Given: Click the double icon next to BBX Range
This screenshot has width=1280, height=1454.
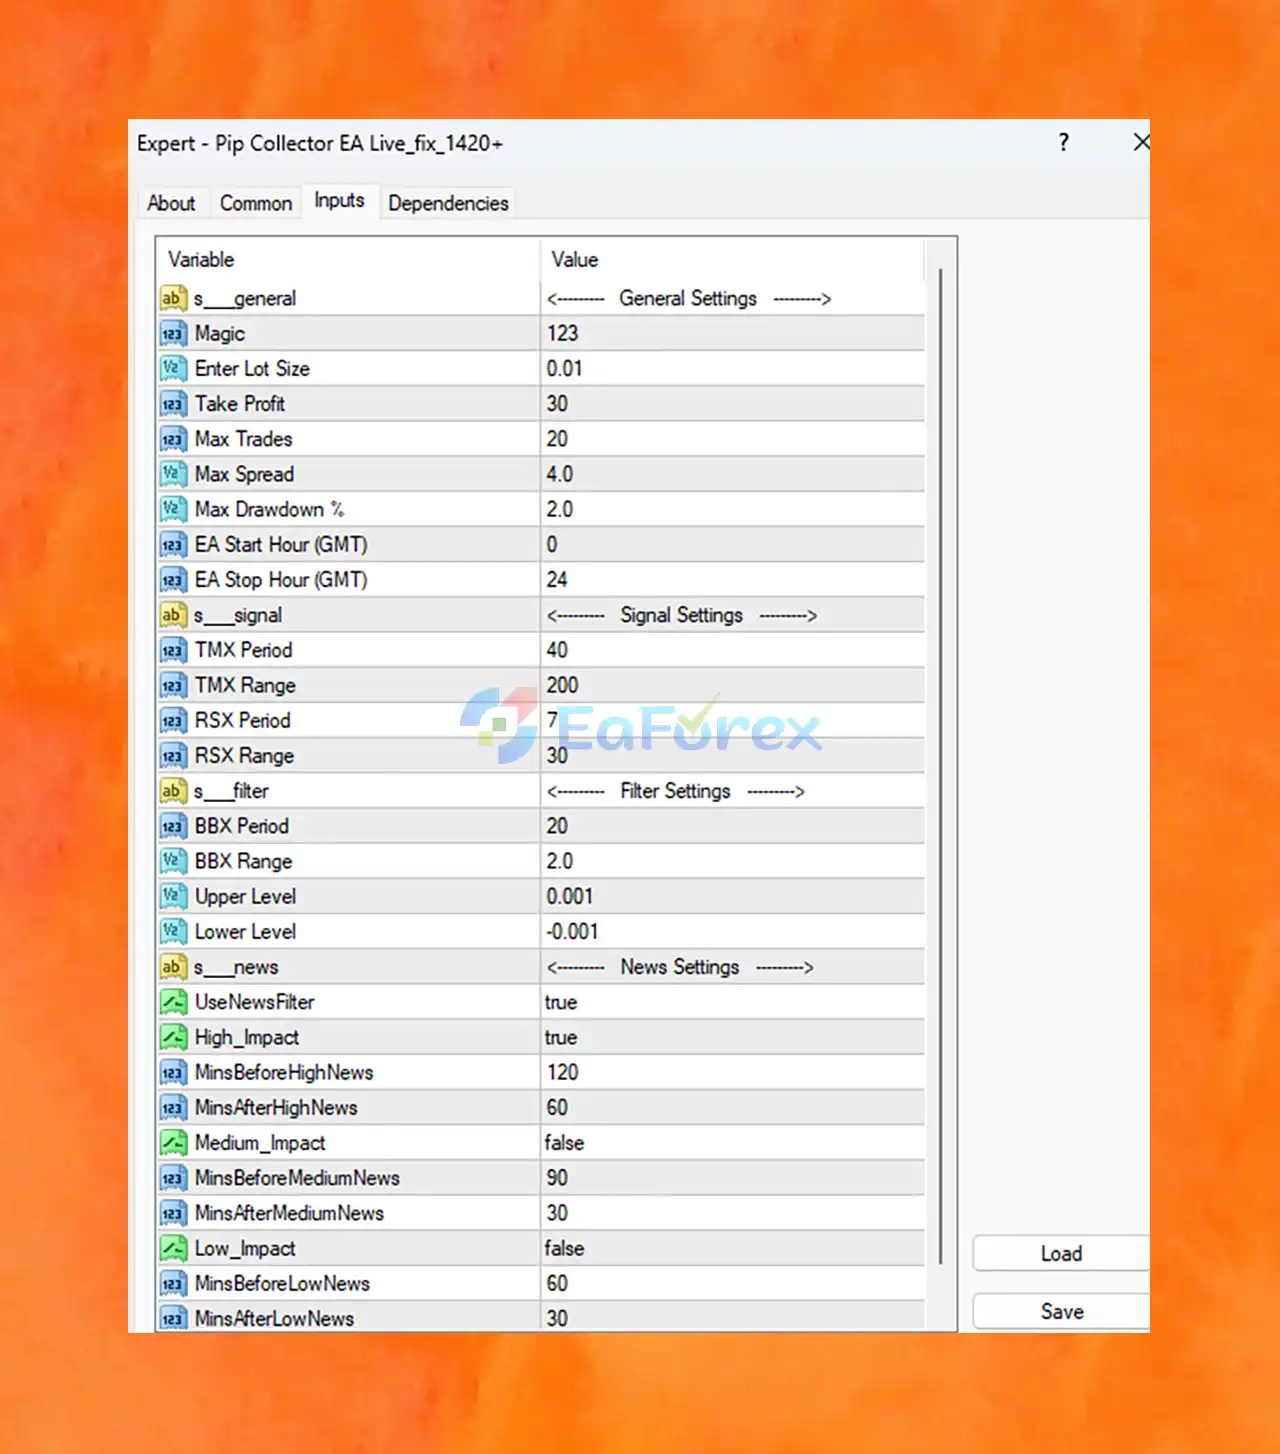Looking at the screenshot, I should tap(173, 861).
